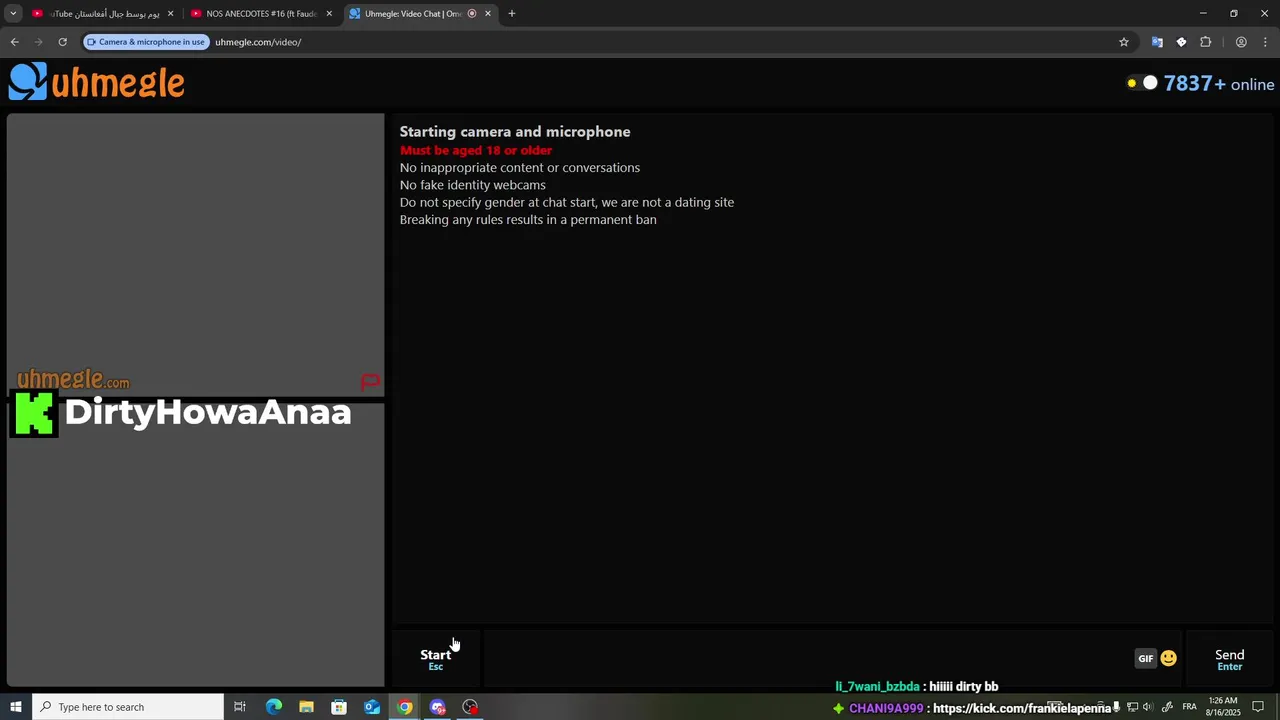Launch Microsoft Edge from taskbar
This screenshot has height=720, width=1280.
click(x=273, y=707)
